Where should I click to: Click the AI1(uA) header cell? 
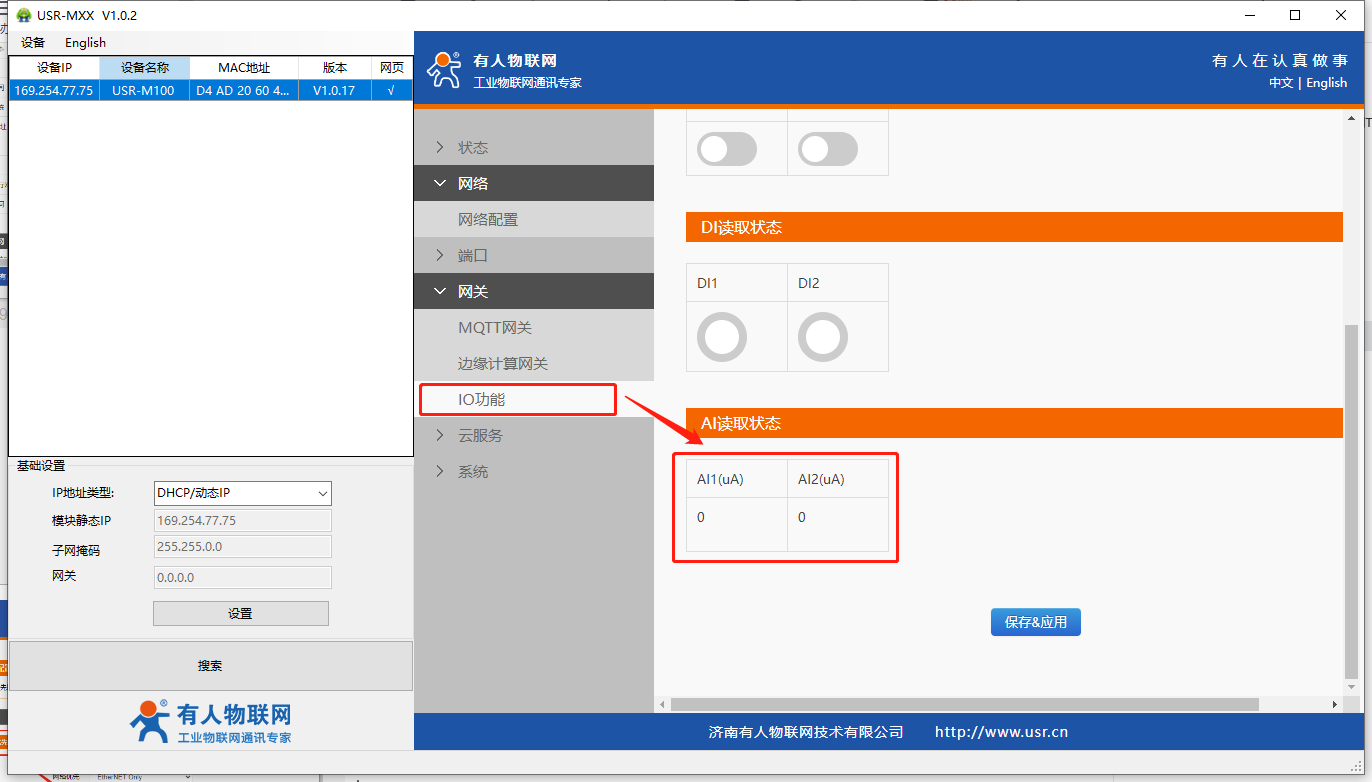point(737,479)
